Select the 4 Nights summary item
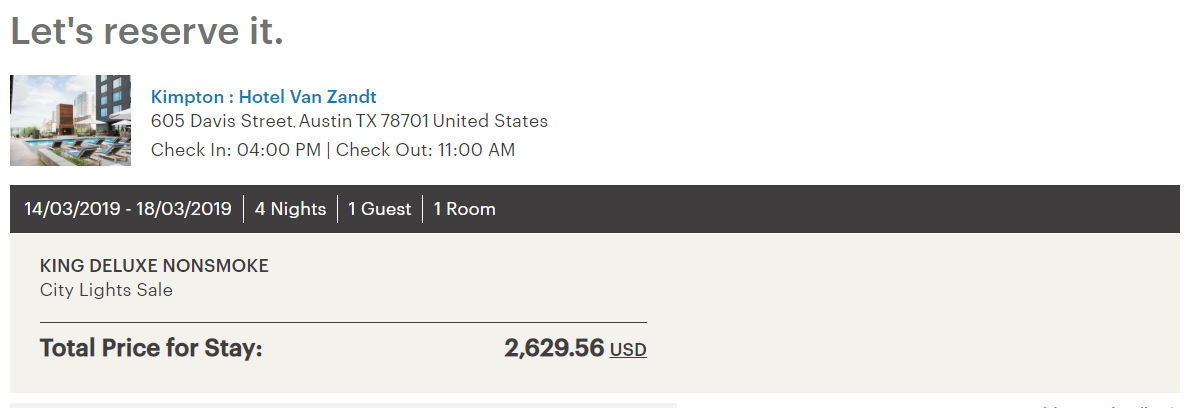The width and height of the screenshot is (1185, 408). click(290, 209)
